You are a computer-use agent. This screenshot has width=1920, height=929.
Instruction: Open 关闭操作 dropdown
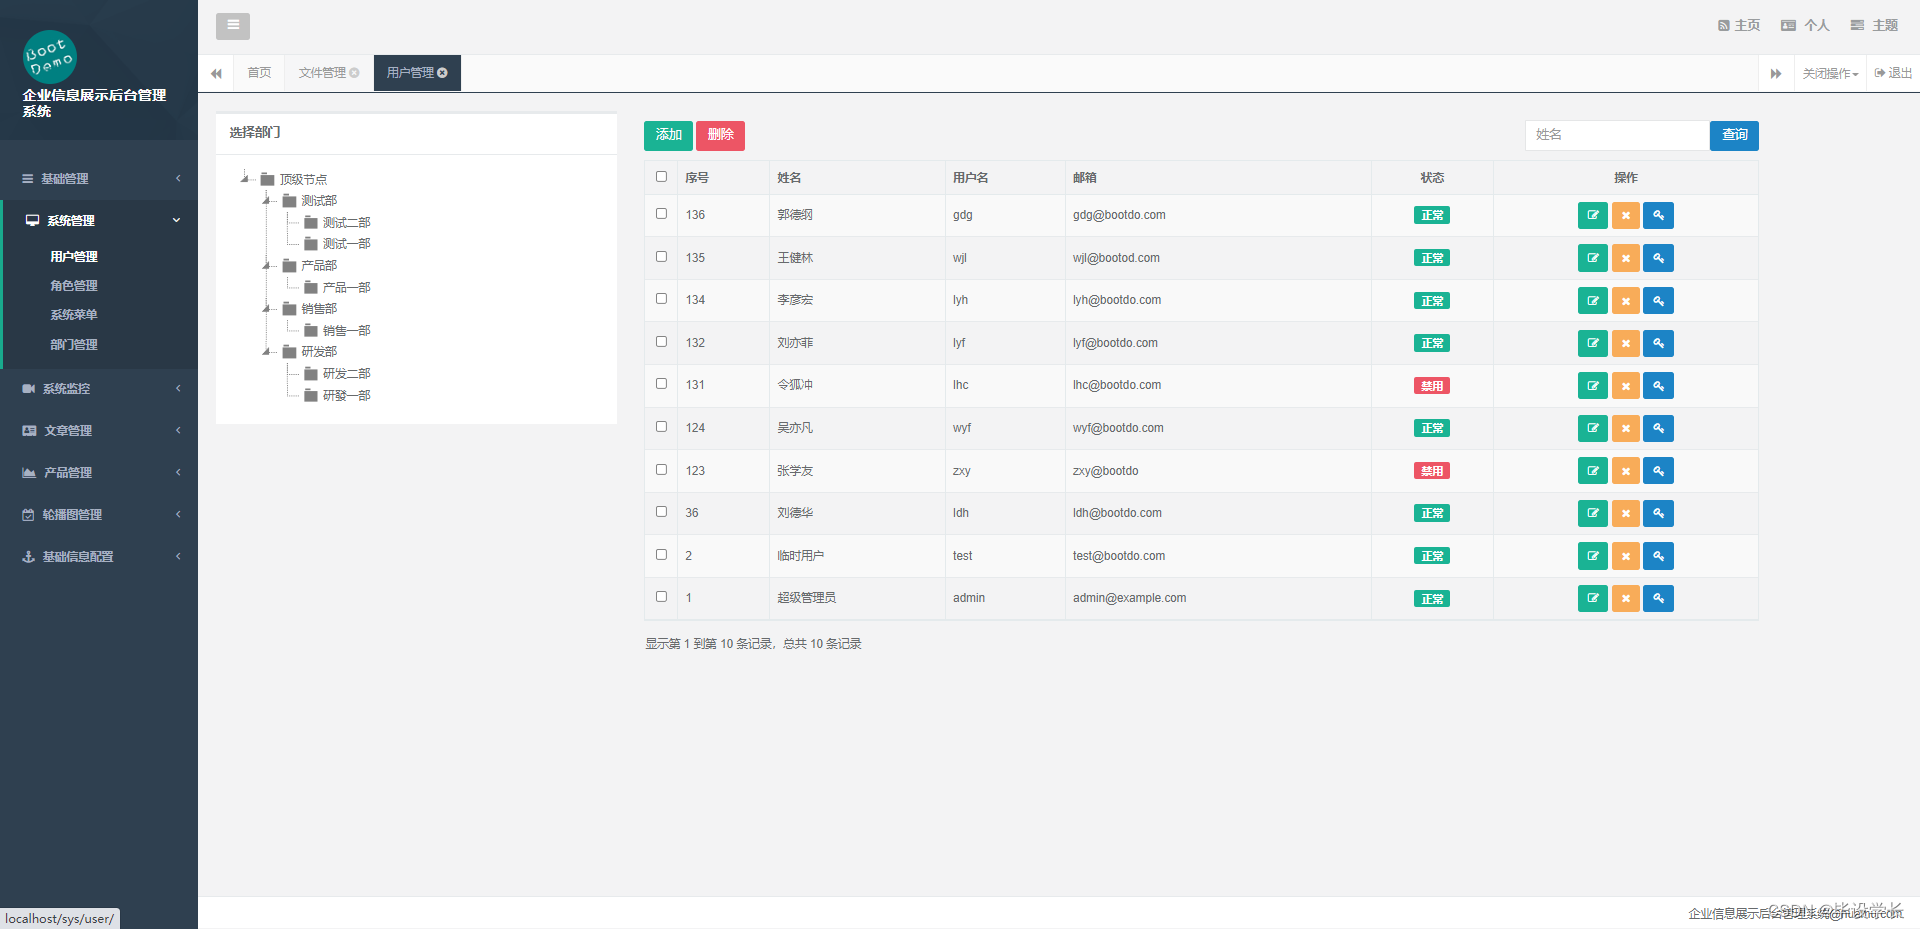pos(1830,73)
